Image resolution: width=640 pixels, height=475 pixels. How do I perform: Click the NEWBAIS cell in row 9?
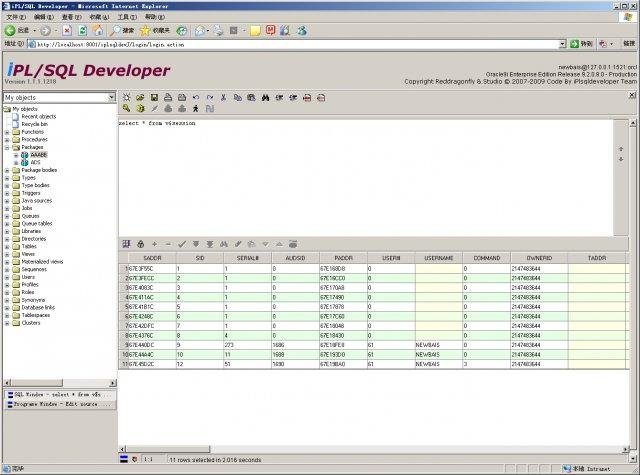tap(439, 345)
